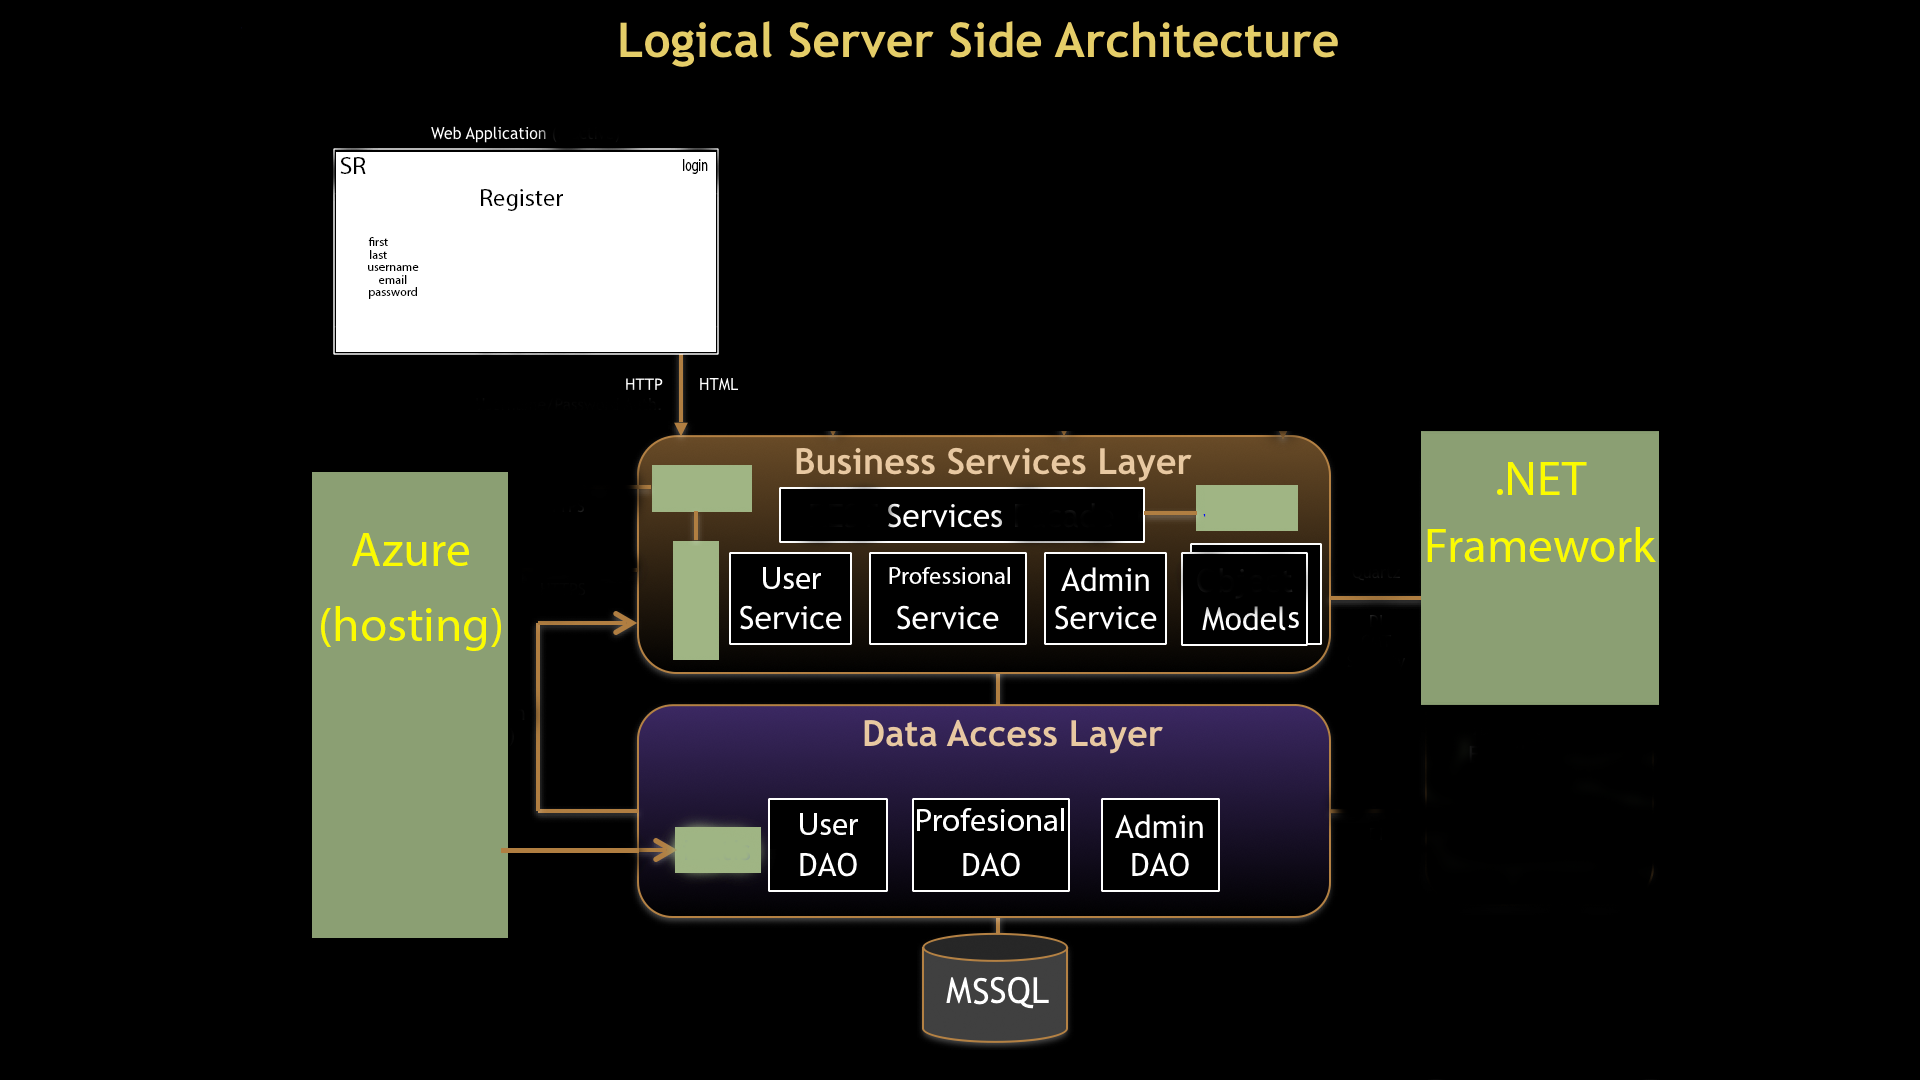
Task: Click the SR logo in the web mockup
Action: point(353,166)
